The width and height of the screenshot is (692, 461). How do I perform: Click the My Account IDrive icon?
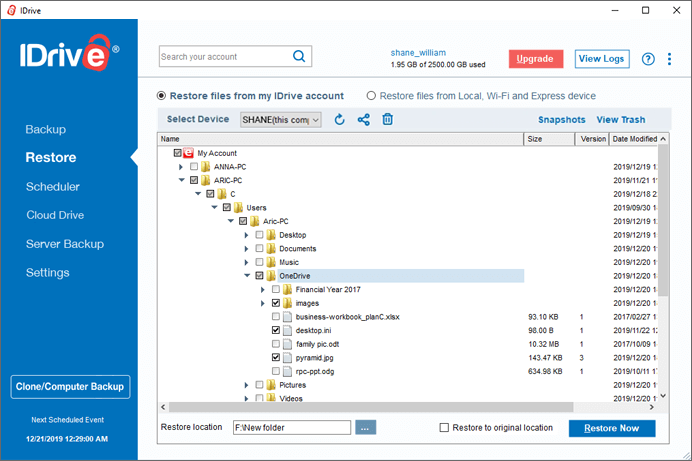point(188,153)
